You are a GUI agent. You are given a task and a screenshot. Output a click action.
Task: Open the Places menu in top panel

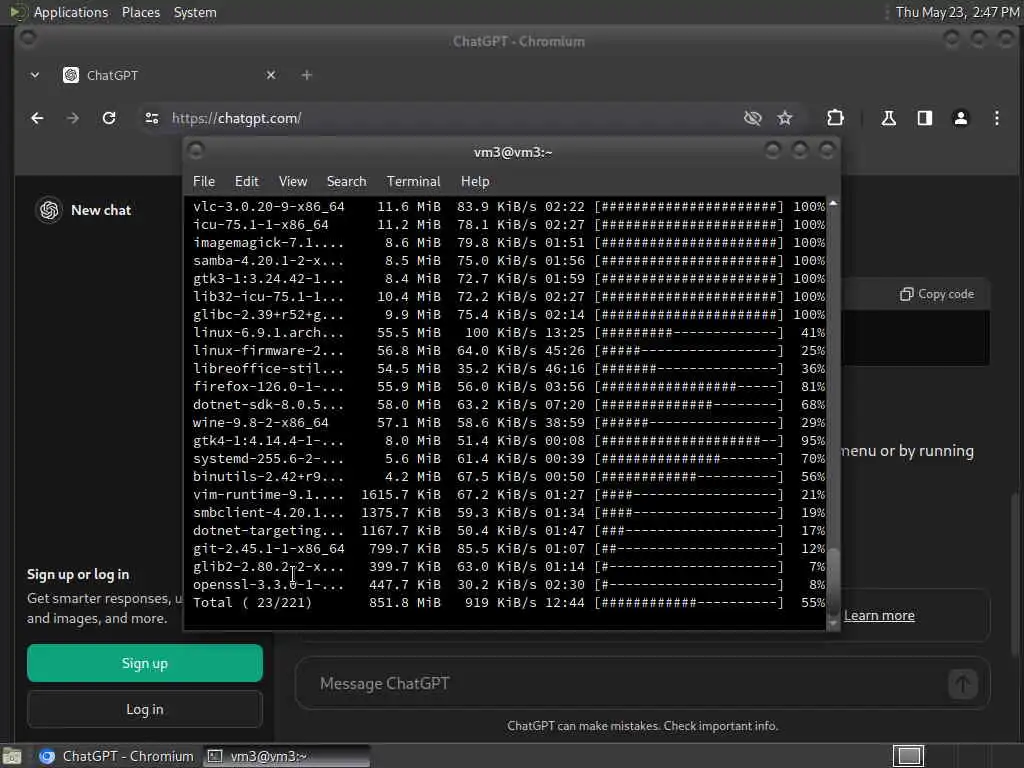pos(140,12)
